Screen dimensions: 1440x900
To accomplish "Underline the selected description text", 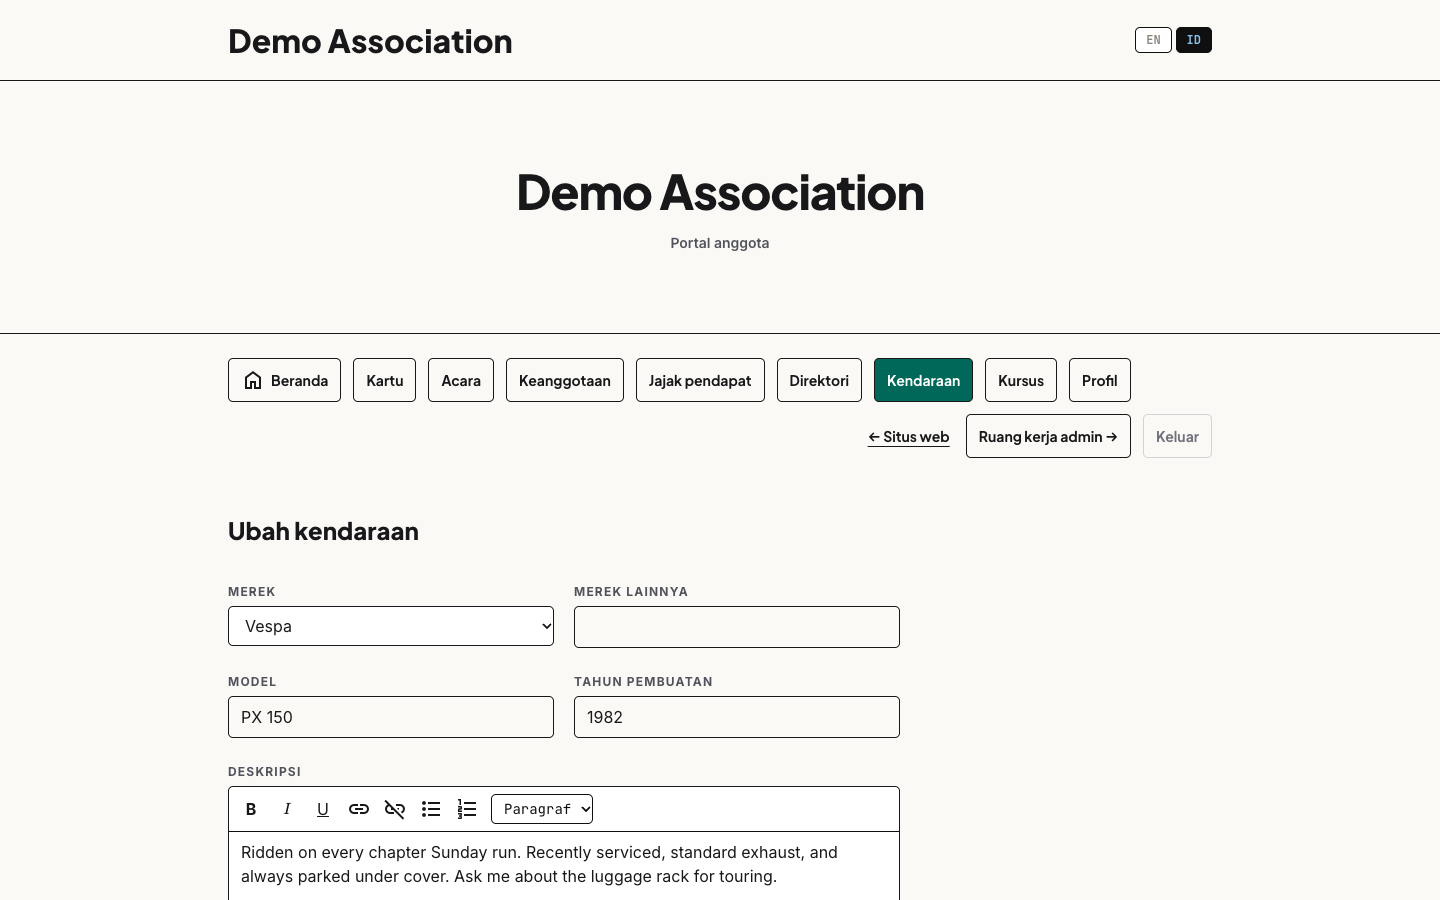I will [323, 809].
